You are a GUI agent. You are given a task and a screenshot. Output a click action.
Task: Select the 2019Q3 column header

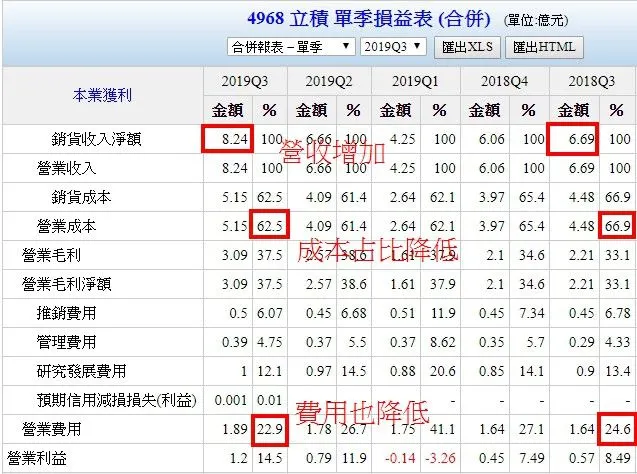pos(245,81)
